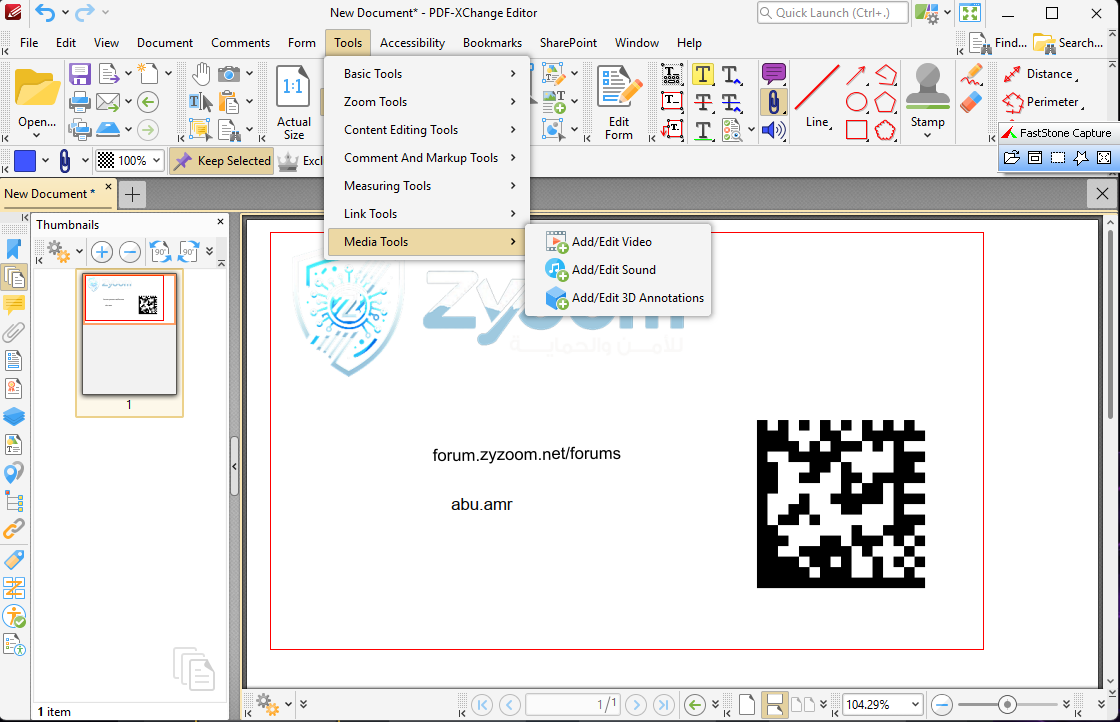Screen dimensions: 1120x722
Task: Select the Eraser tool in the ribbon
Action: [x=971, y=102]
